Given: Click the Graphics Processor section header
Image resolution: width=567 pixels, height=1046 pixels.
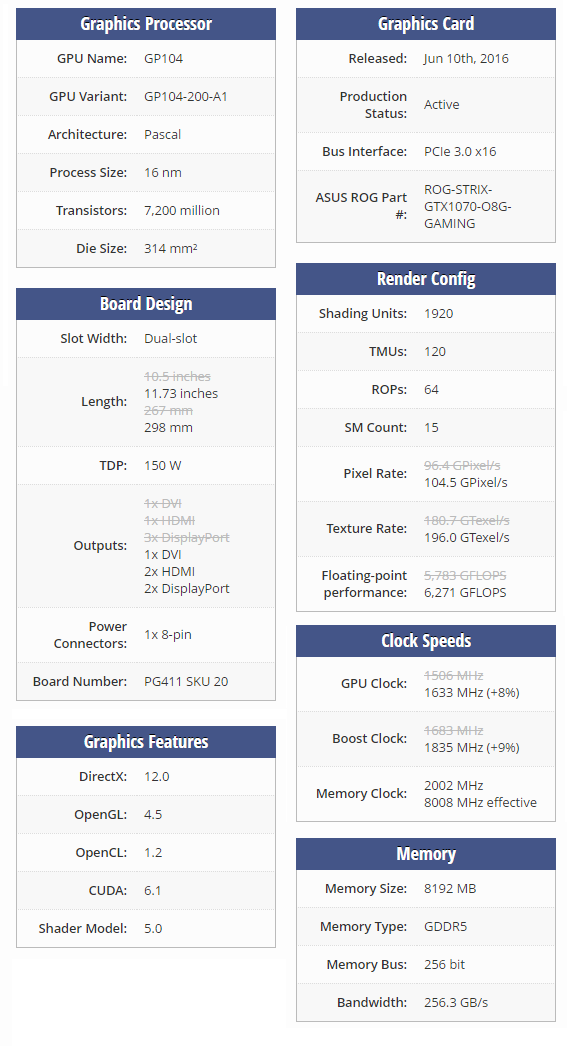Looking at the screenshot, I should coord(145,24).
